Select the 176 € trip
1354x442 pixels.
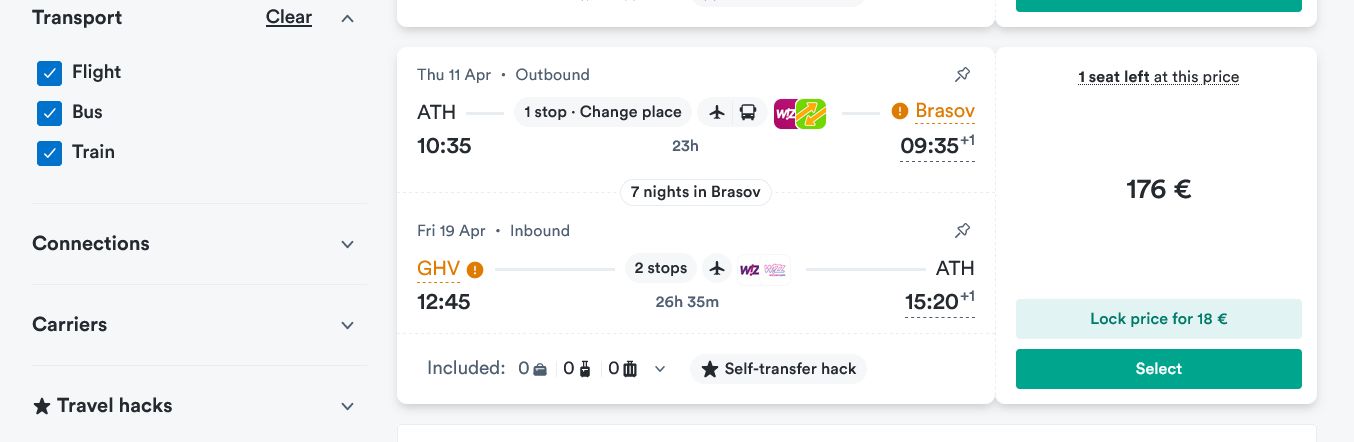(1159, 369)
